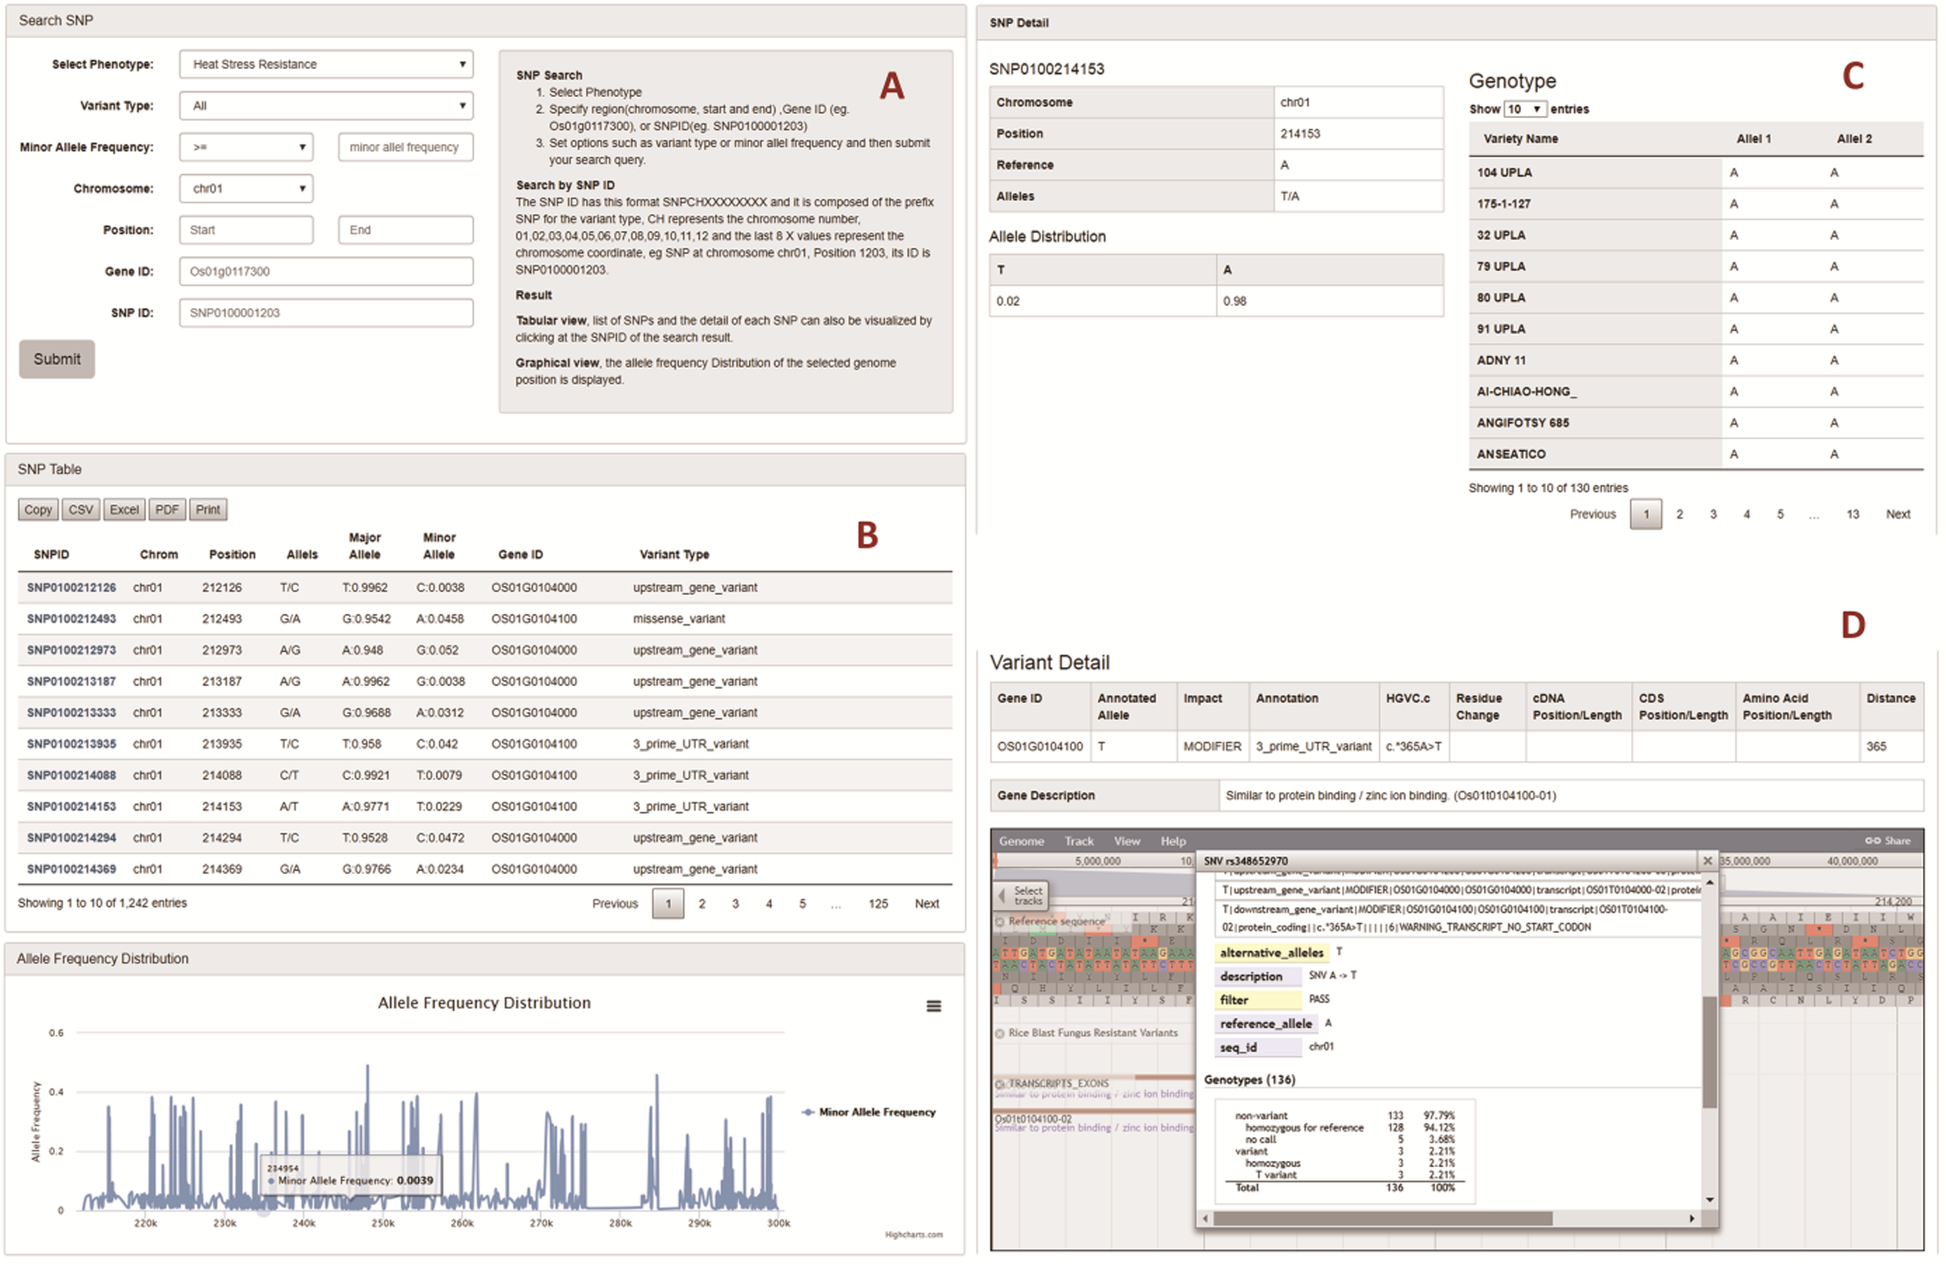The height and width of the screenshot is (1264, 1946).
Task: Open Help menu in browser
Action: [x=1173, y=841]
